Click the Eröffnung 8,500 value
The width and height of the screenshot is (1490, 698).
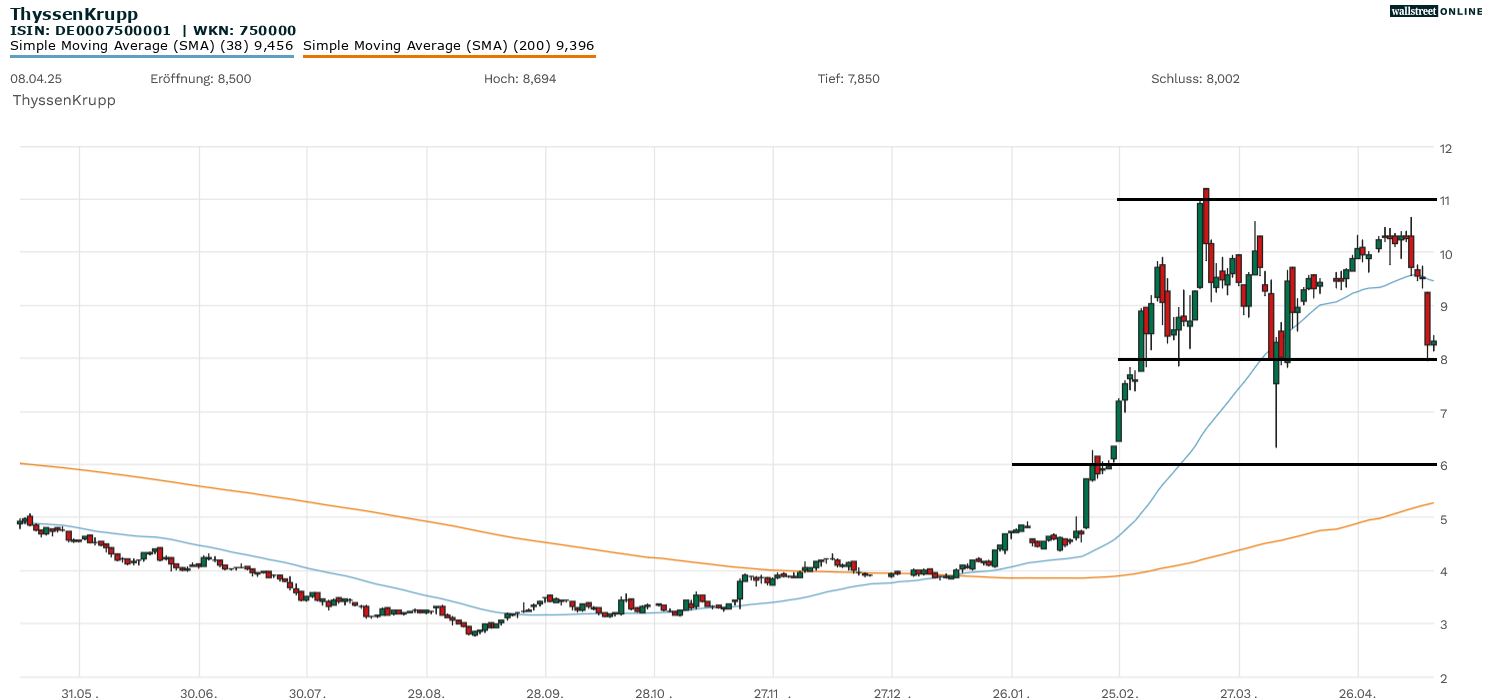(x=200, y=78)
